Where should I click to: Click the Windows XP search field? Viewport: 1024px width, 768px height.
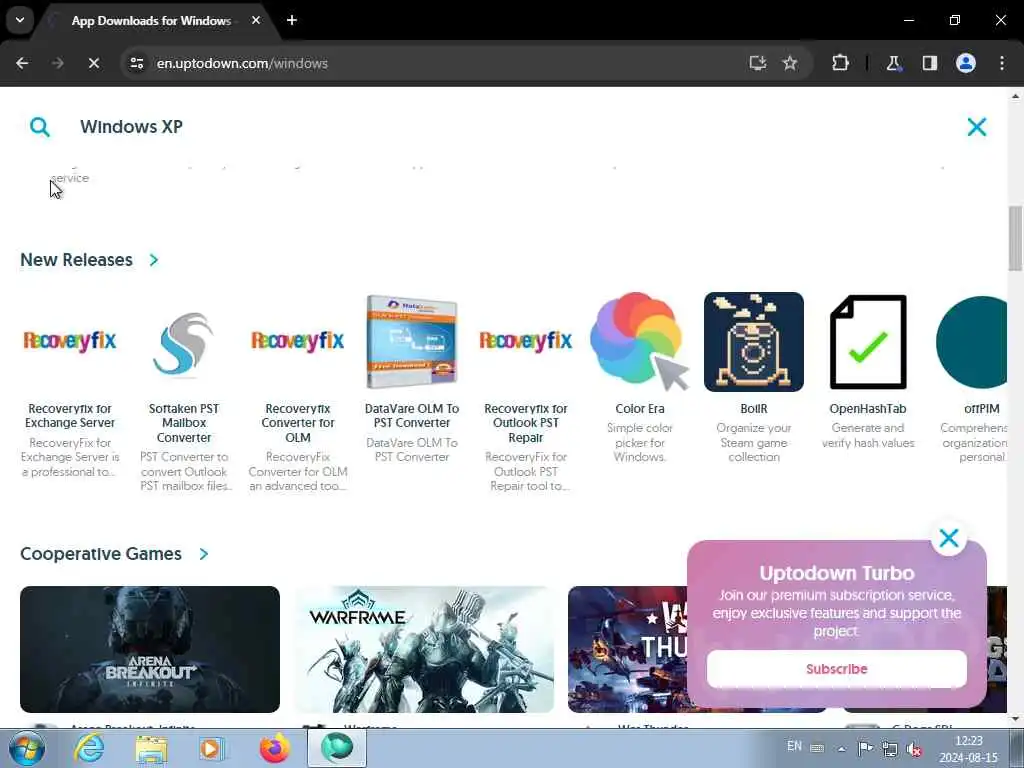click(x=509, y=127)
